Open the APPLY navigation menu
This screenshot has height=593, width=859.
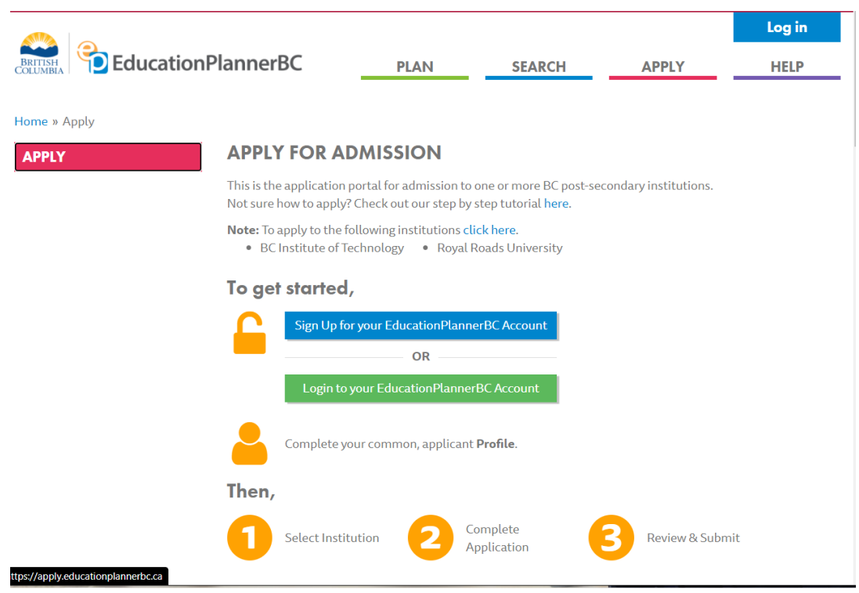(662, 67)
